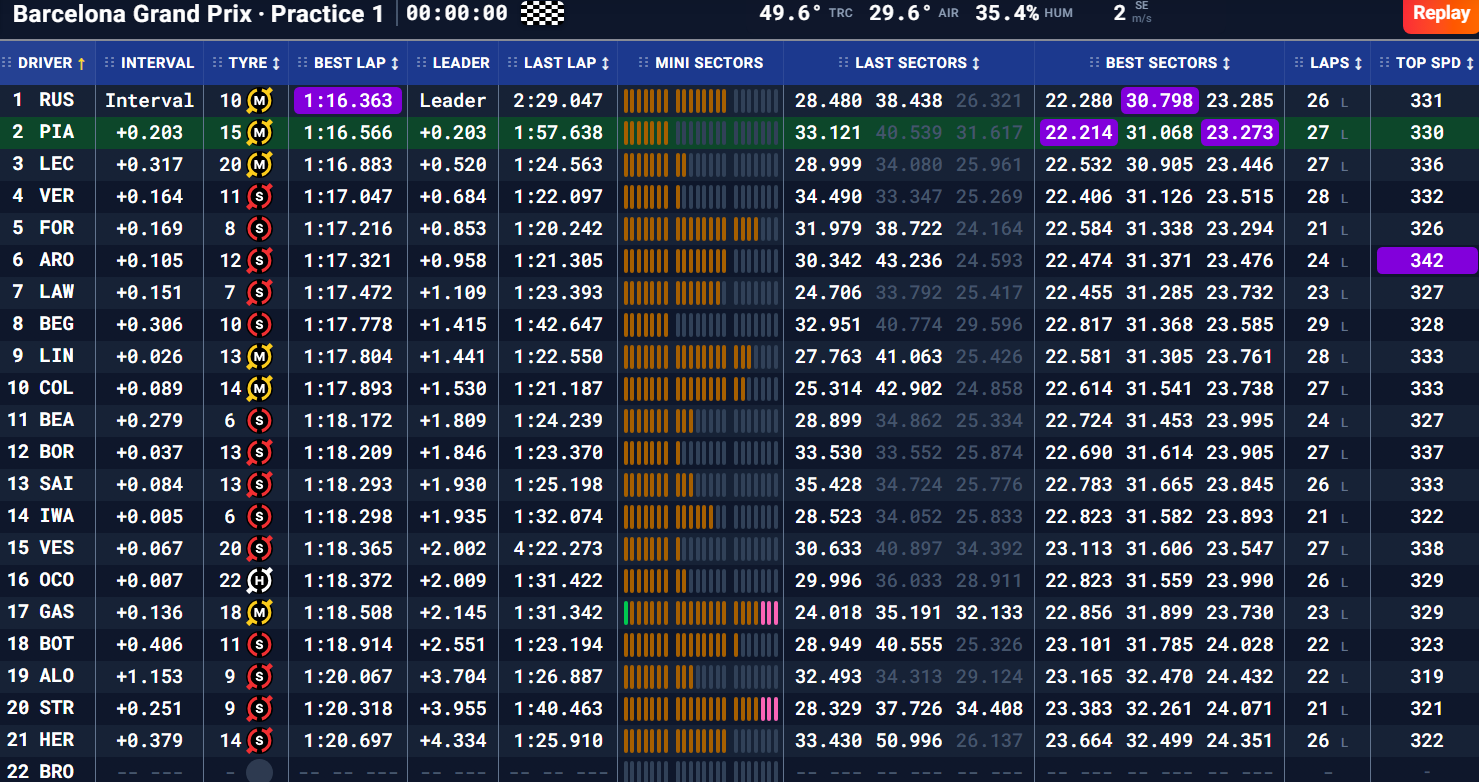The image size is (1479, 782).
Task: Click the soft tyre icon in VES row
Action: point(260,548)
